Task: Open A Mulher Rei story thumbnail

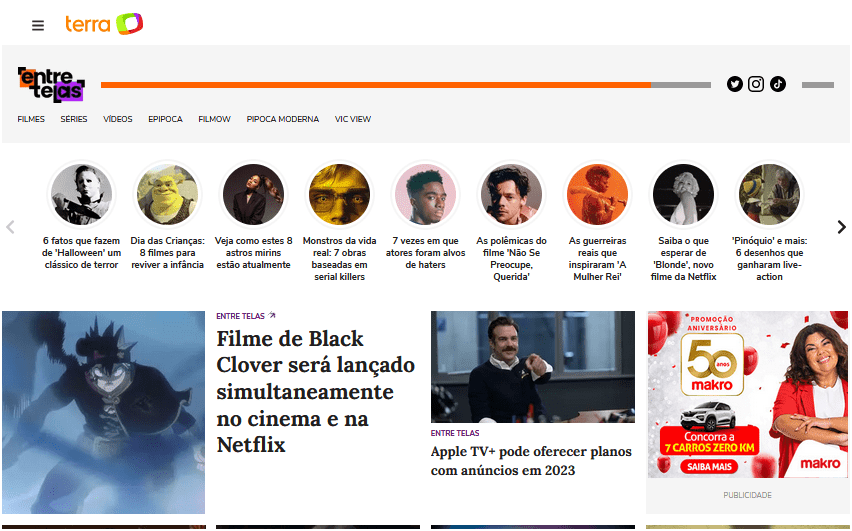Action: point(597,195)
